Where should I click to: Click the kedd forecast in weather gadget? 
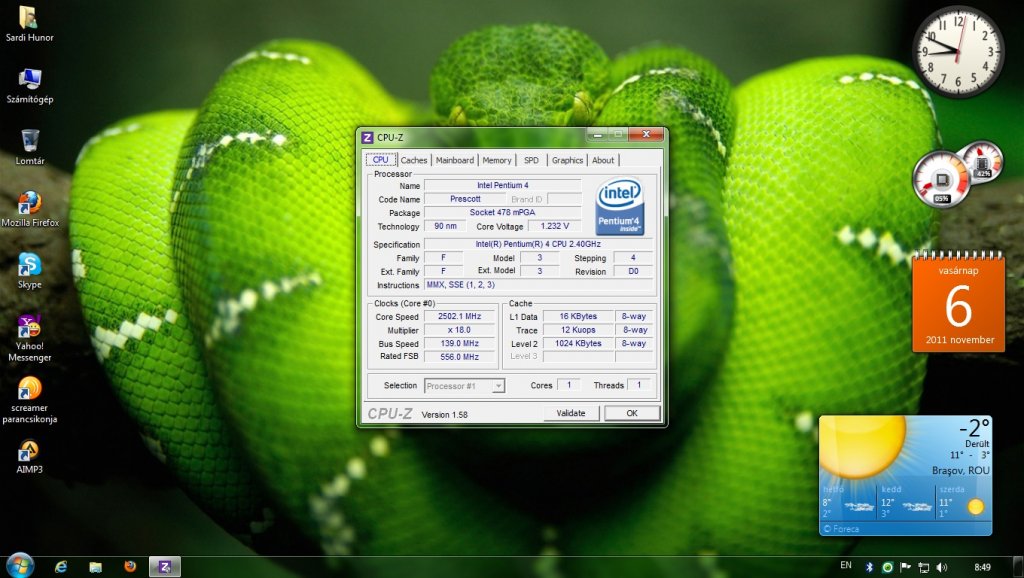coord(906,502)
